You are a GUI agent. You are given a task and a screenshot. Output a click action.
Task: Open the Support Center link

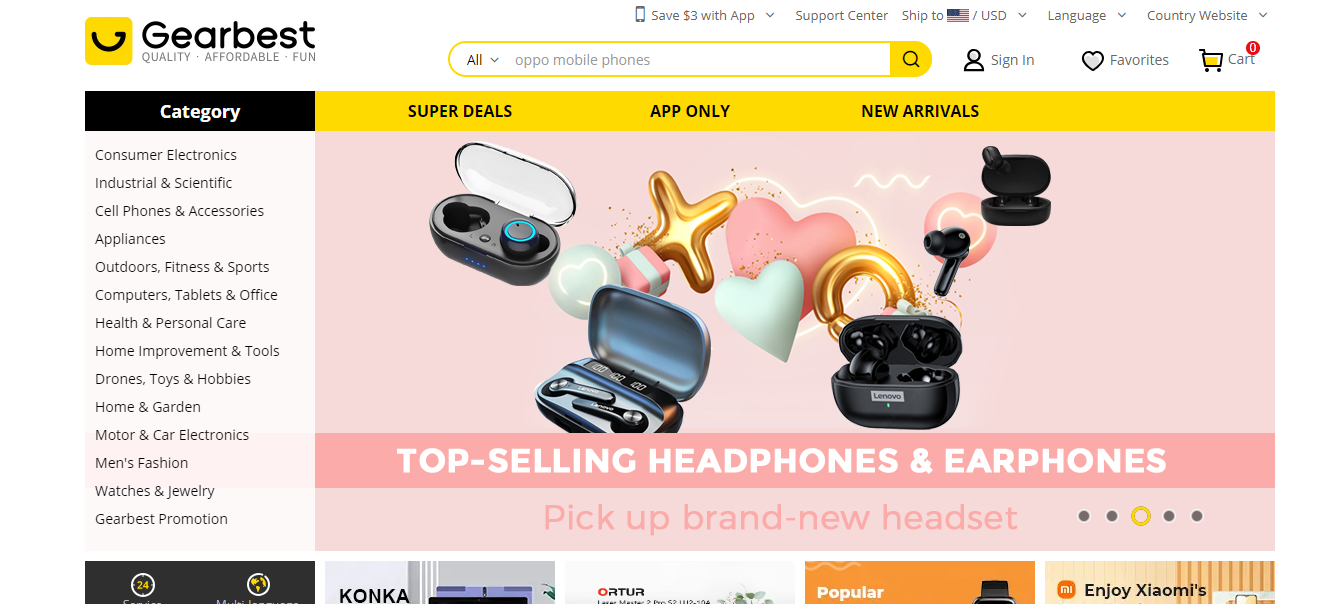coord(841,15)
